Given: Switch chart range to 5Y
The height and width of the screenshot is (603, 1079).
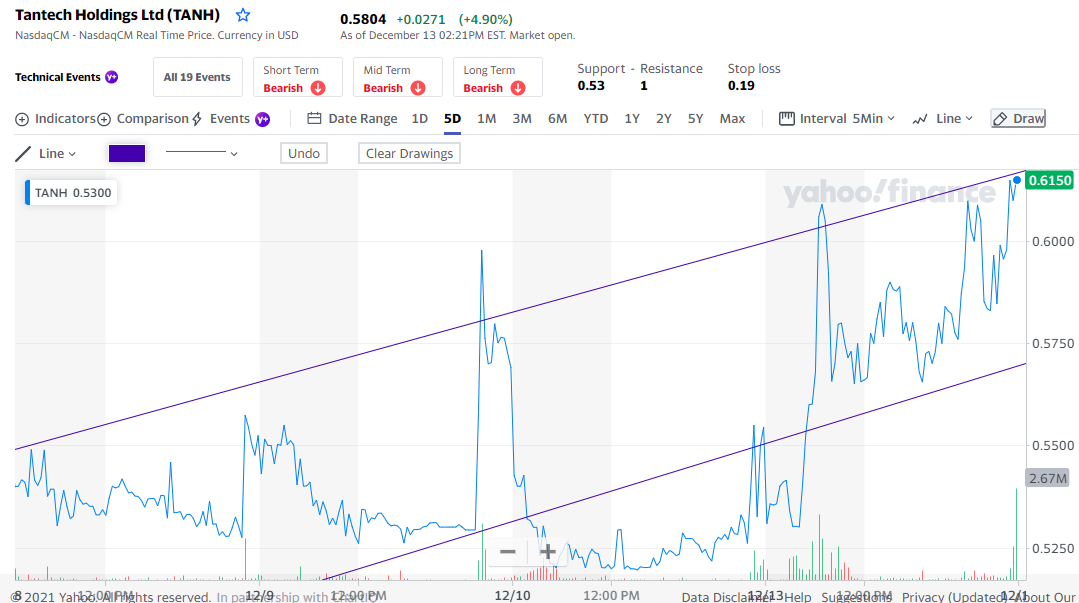Looking at the screenshot, I should [x=696, y=118].
